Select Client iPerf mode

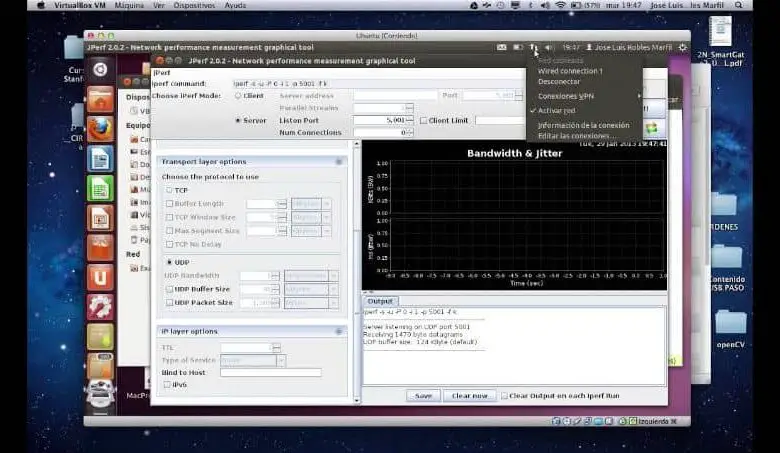click(x=238, y=95)
